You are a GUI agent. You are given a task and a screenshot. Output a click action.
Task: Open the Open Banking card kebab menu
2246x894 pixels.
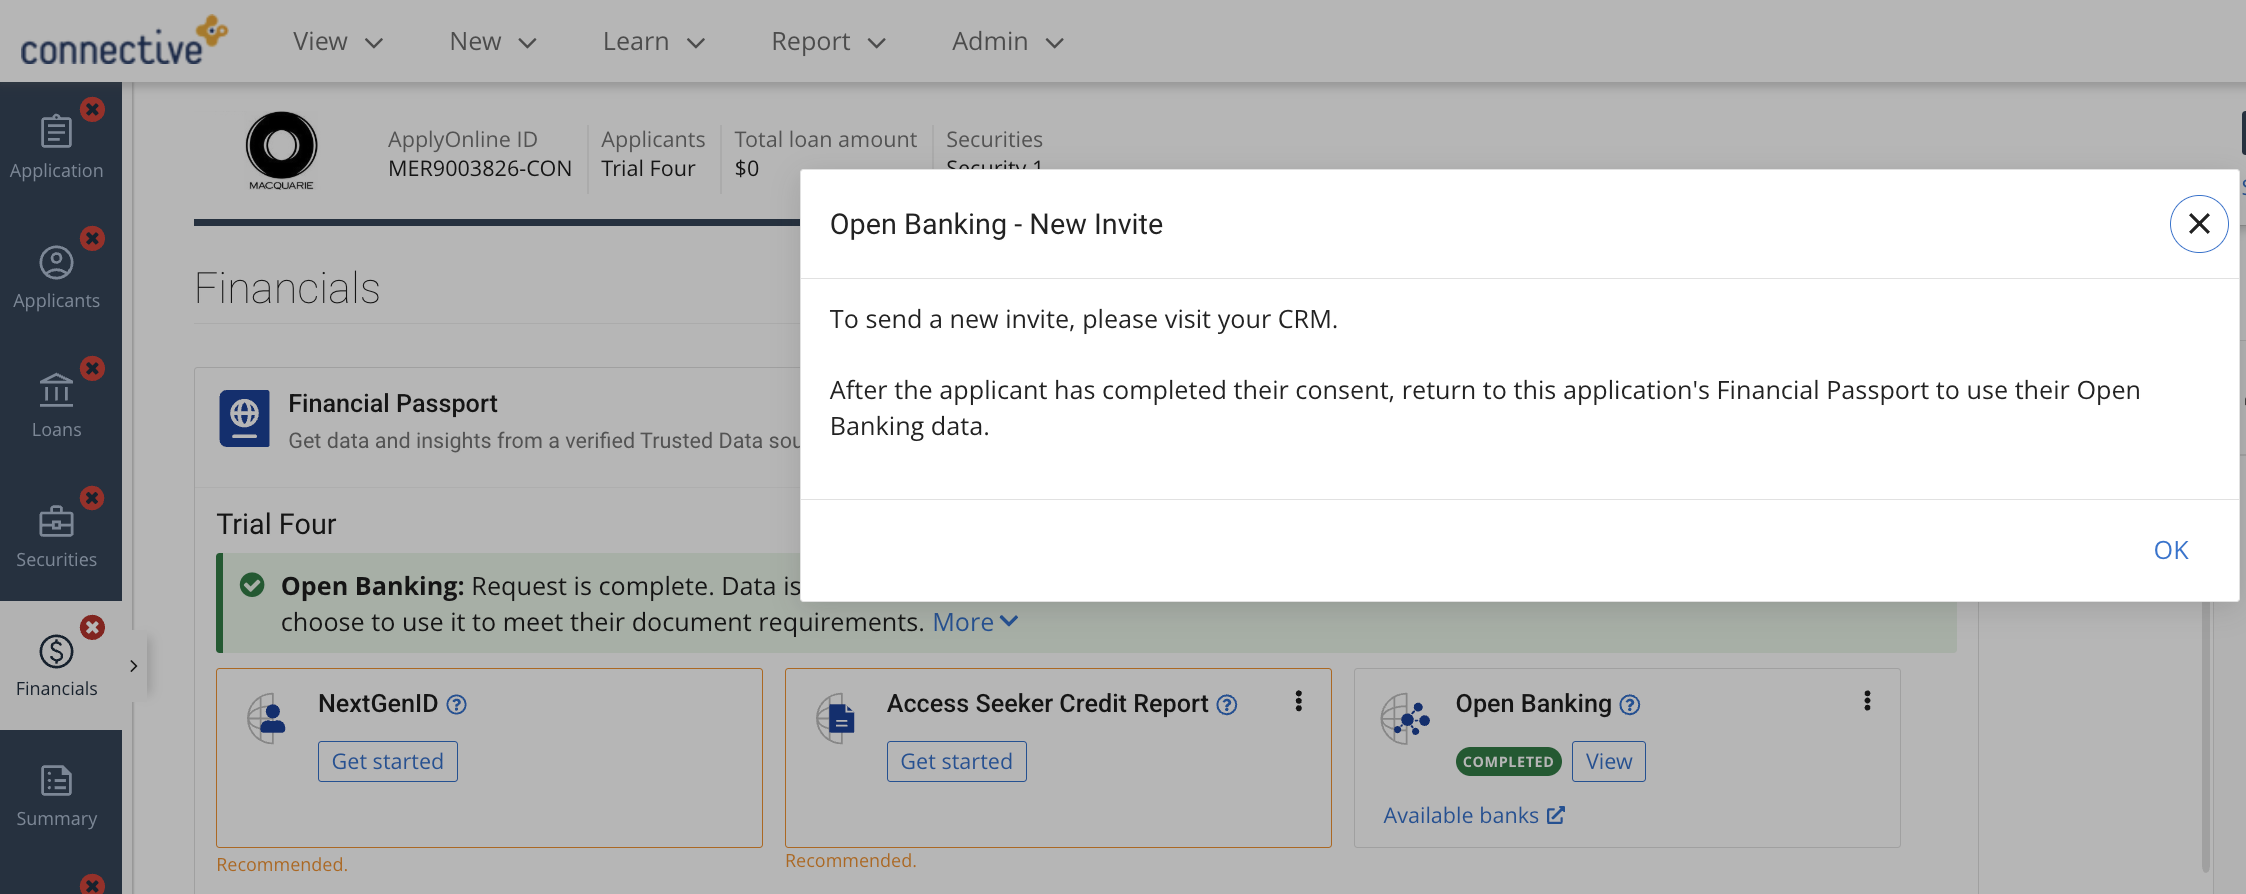click(1866, 701)
